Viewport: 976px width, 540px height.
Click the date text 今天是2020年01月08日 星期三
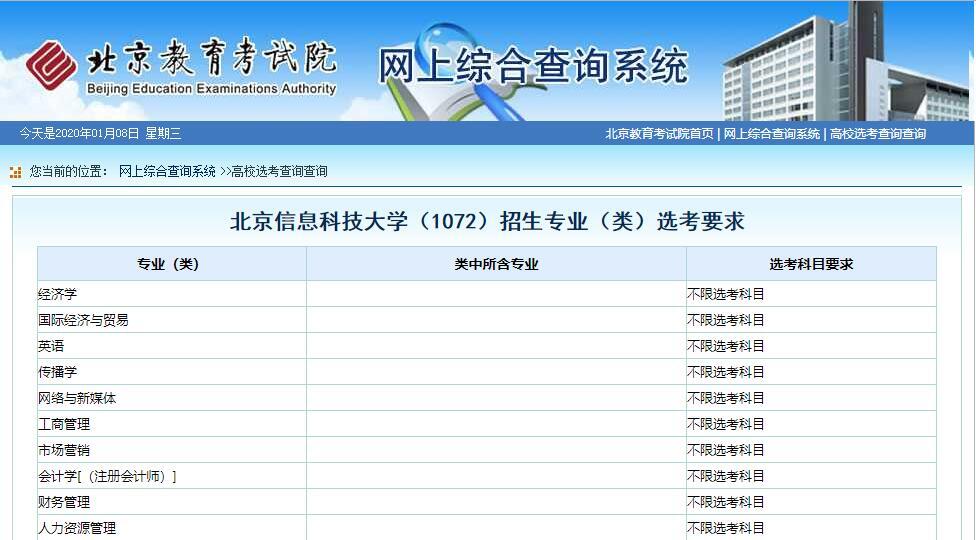point(100,133)
